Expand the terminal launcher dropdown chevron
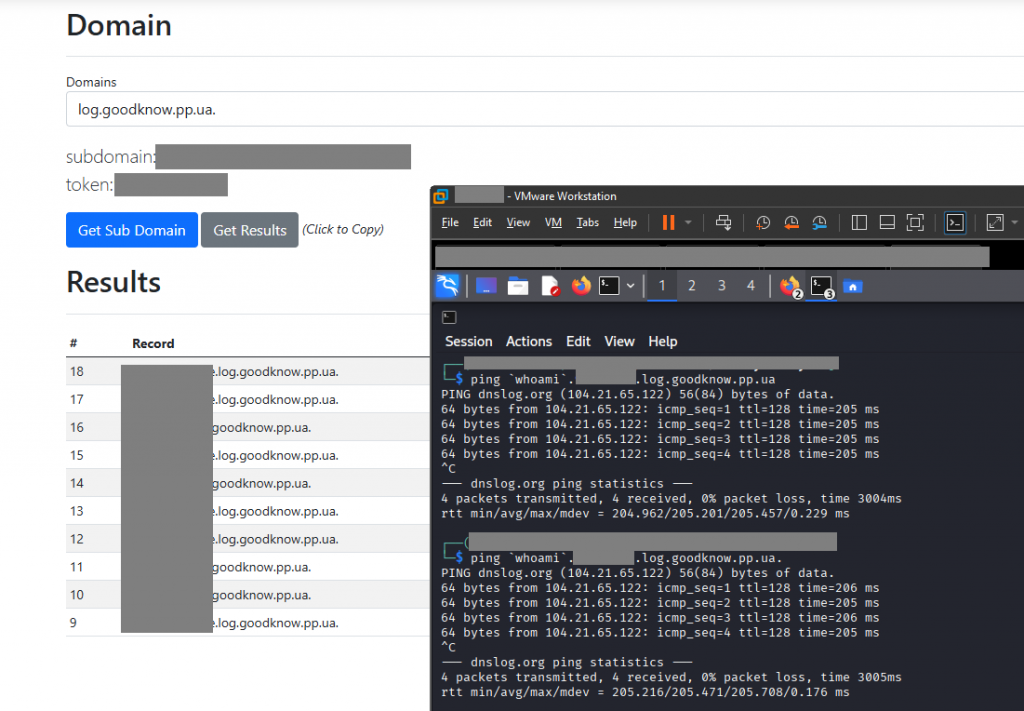This screenshot has width=1024, height=711. point(630,286)
